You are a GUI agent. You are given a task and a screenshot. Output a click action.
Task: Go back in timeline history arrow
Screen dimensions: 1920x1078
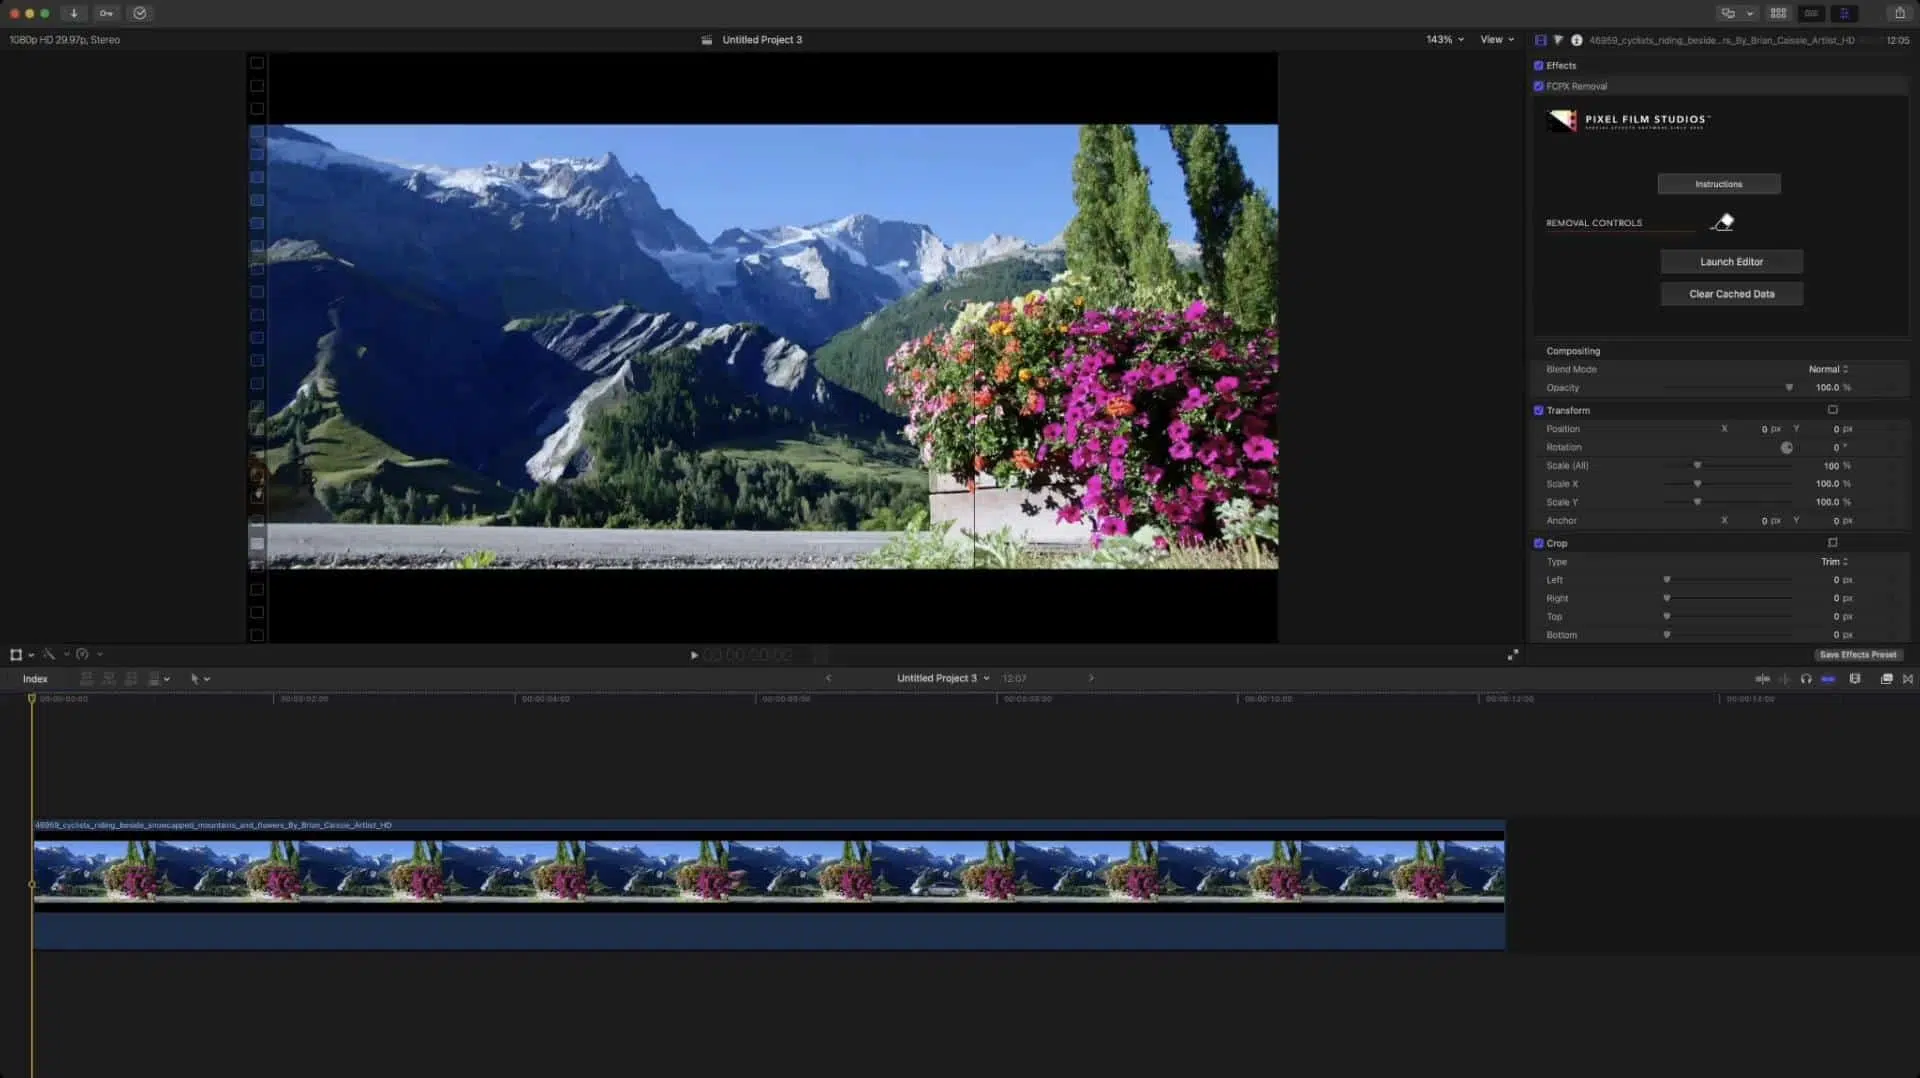(x=828, y=678)
